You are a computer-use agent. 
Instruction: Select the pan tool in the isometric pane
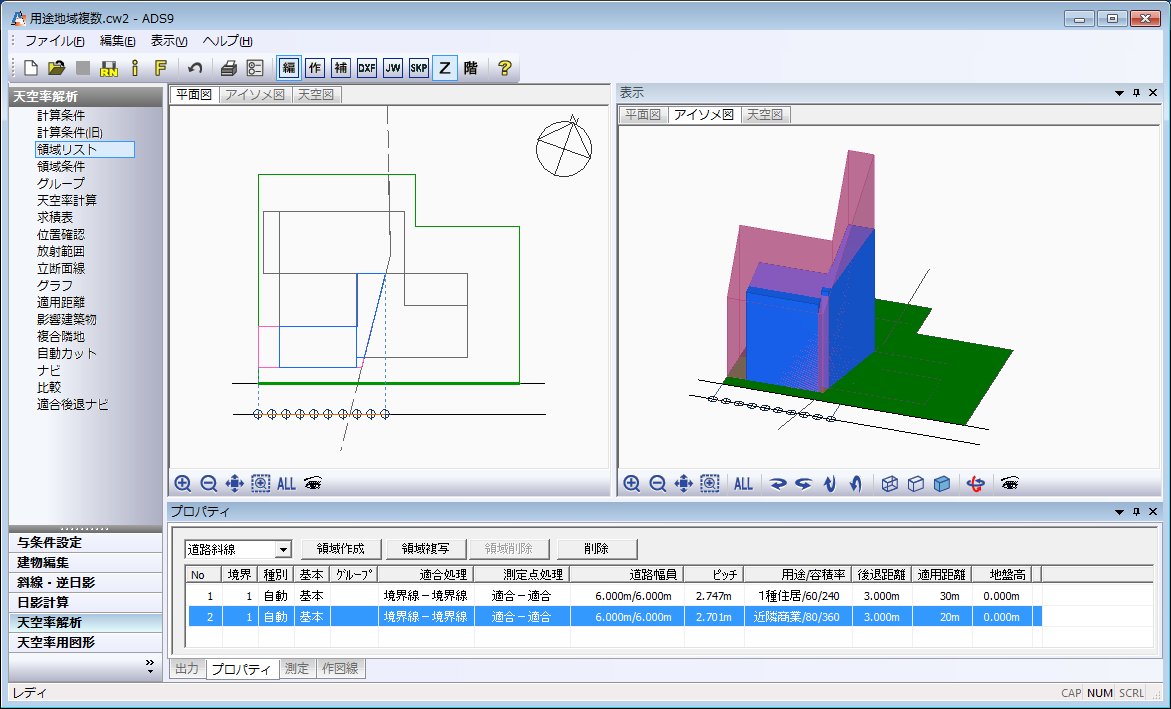pos(683,483)
